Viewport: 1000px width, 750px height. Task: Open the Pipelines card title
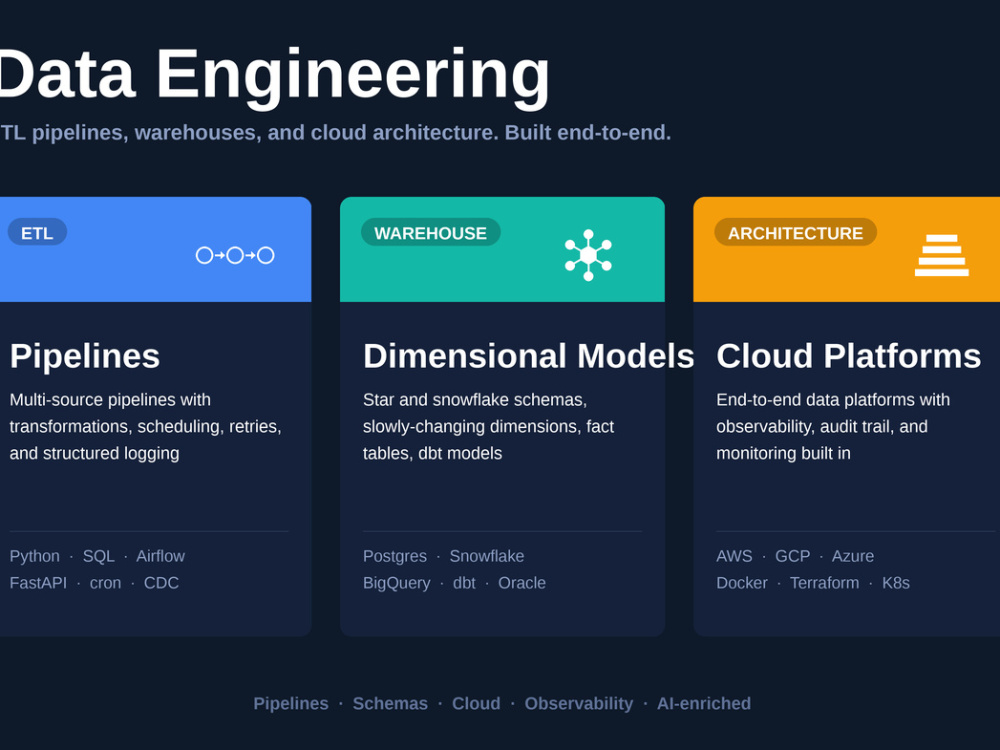tap(84, 356)
